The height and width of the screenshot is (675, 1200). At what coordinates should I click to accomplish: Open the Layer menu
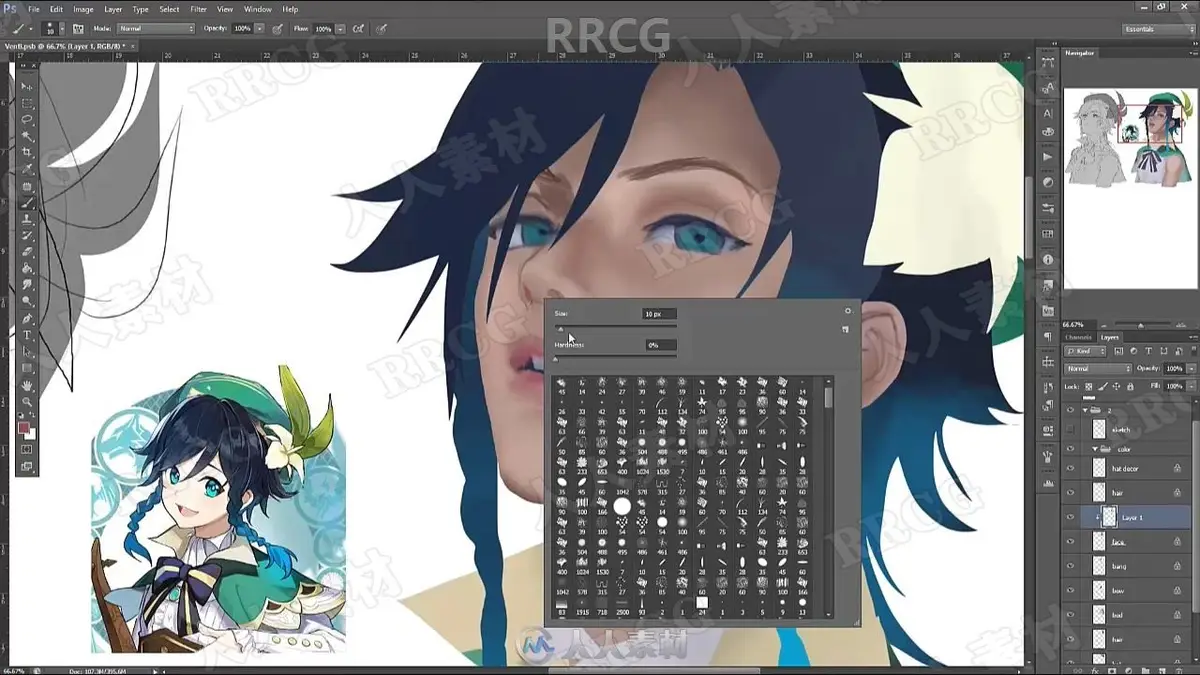click(113, 9)
